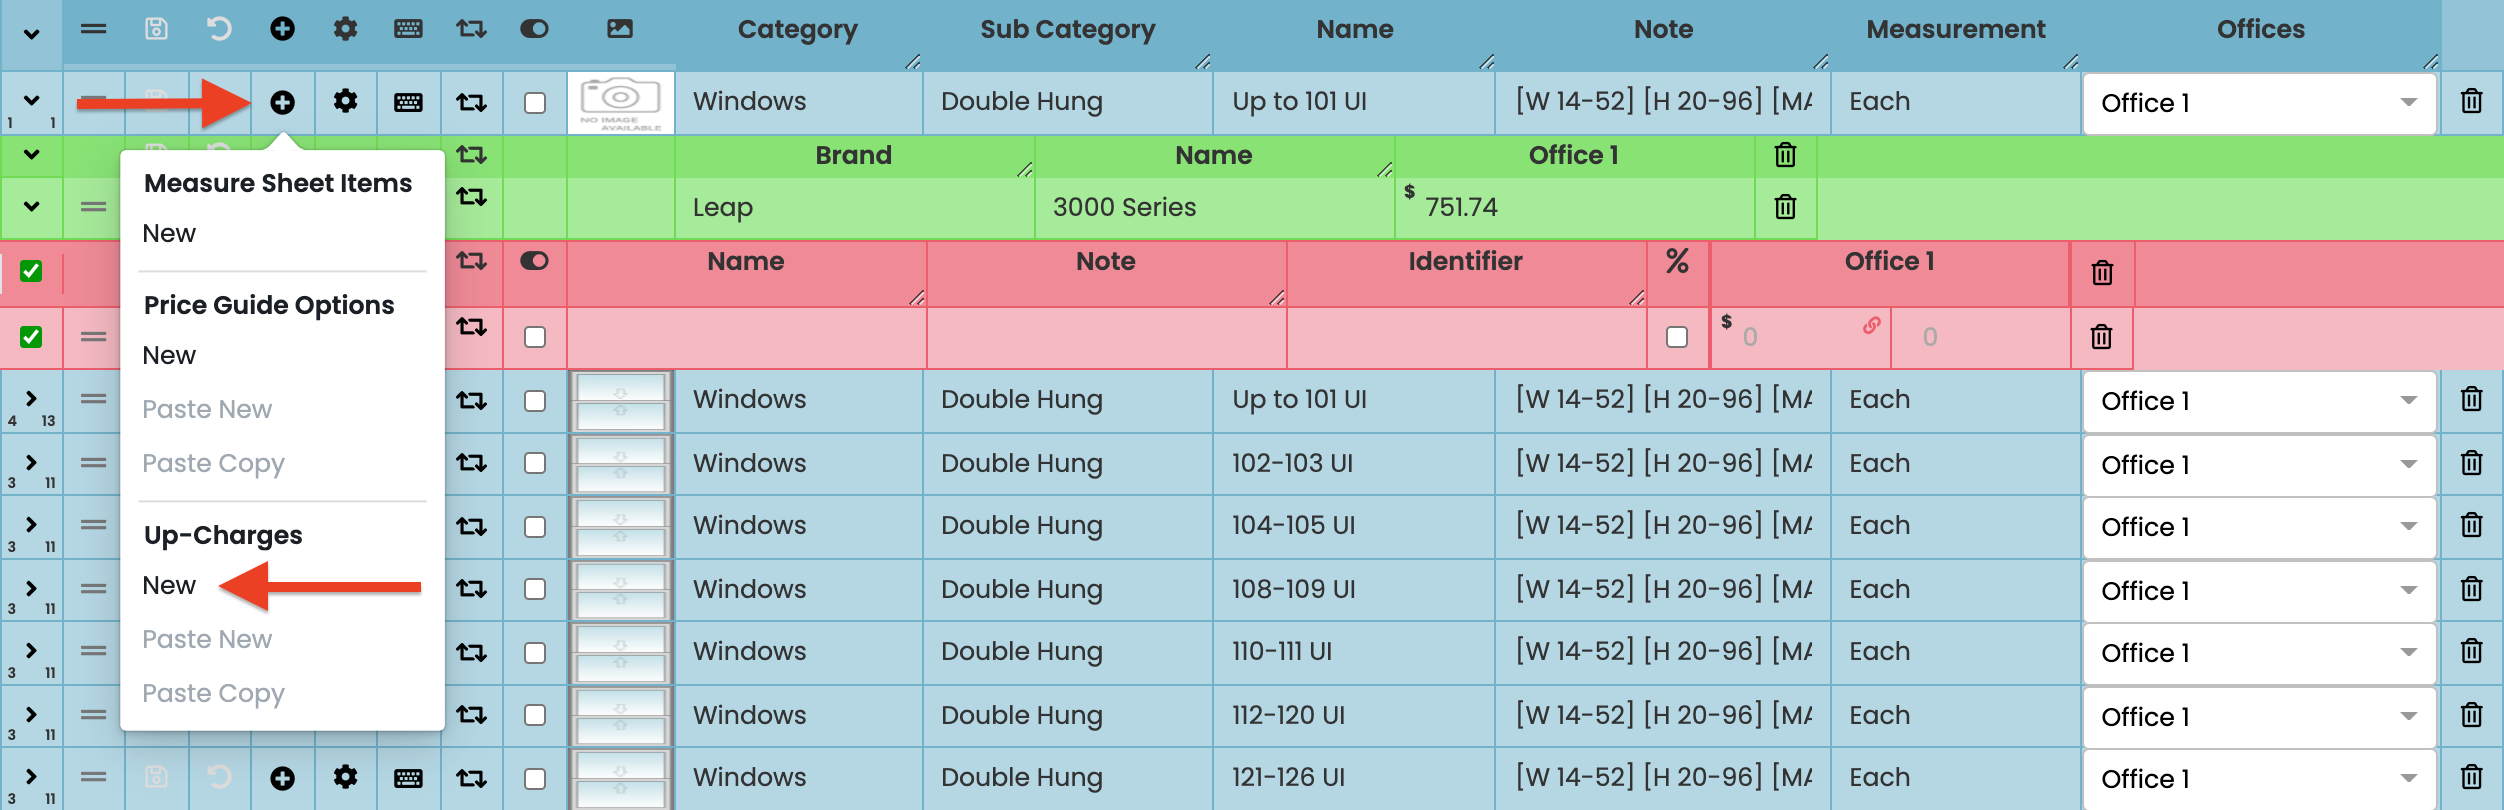This screenshot has width=2504, height=810.
Task: Select New under Measure Sheet Items
Action: click(169, 233)
